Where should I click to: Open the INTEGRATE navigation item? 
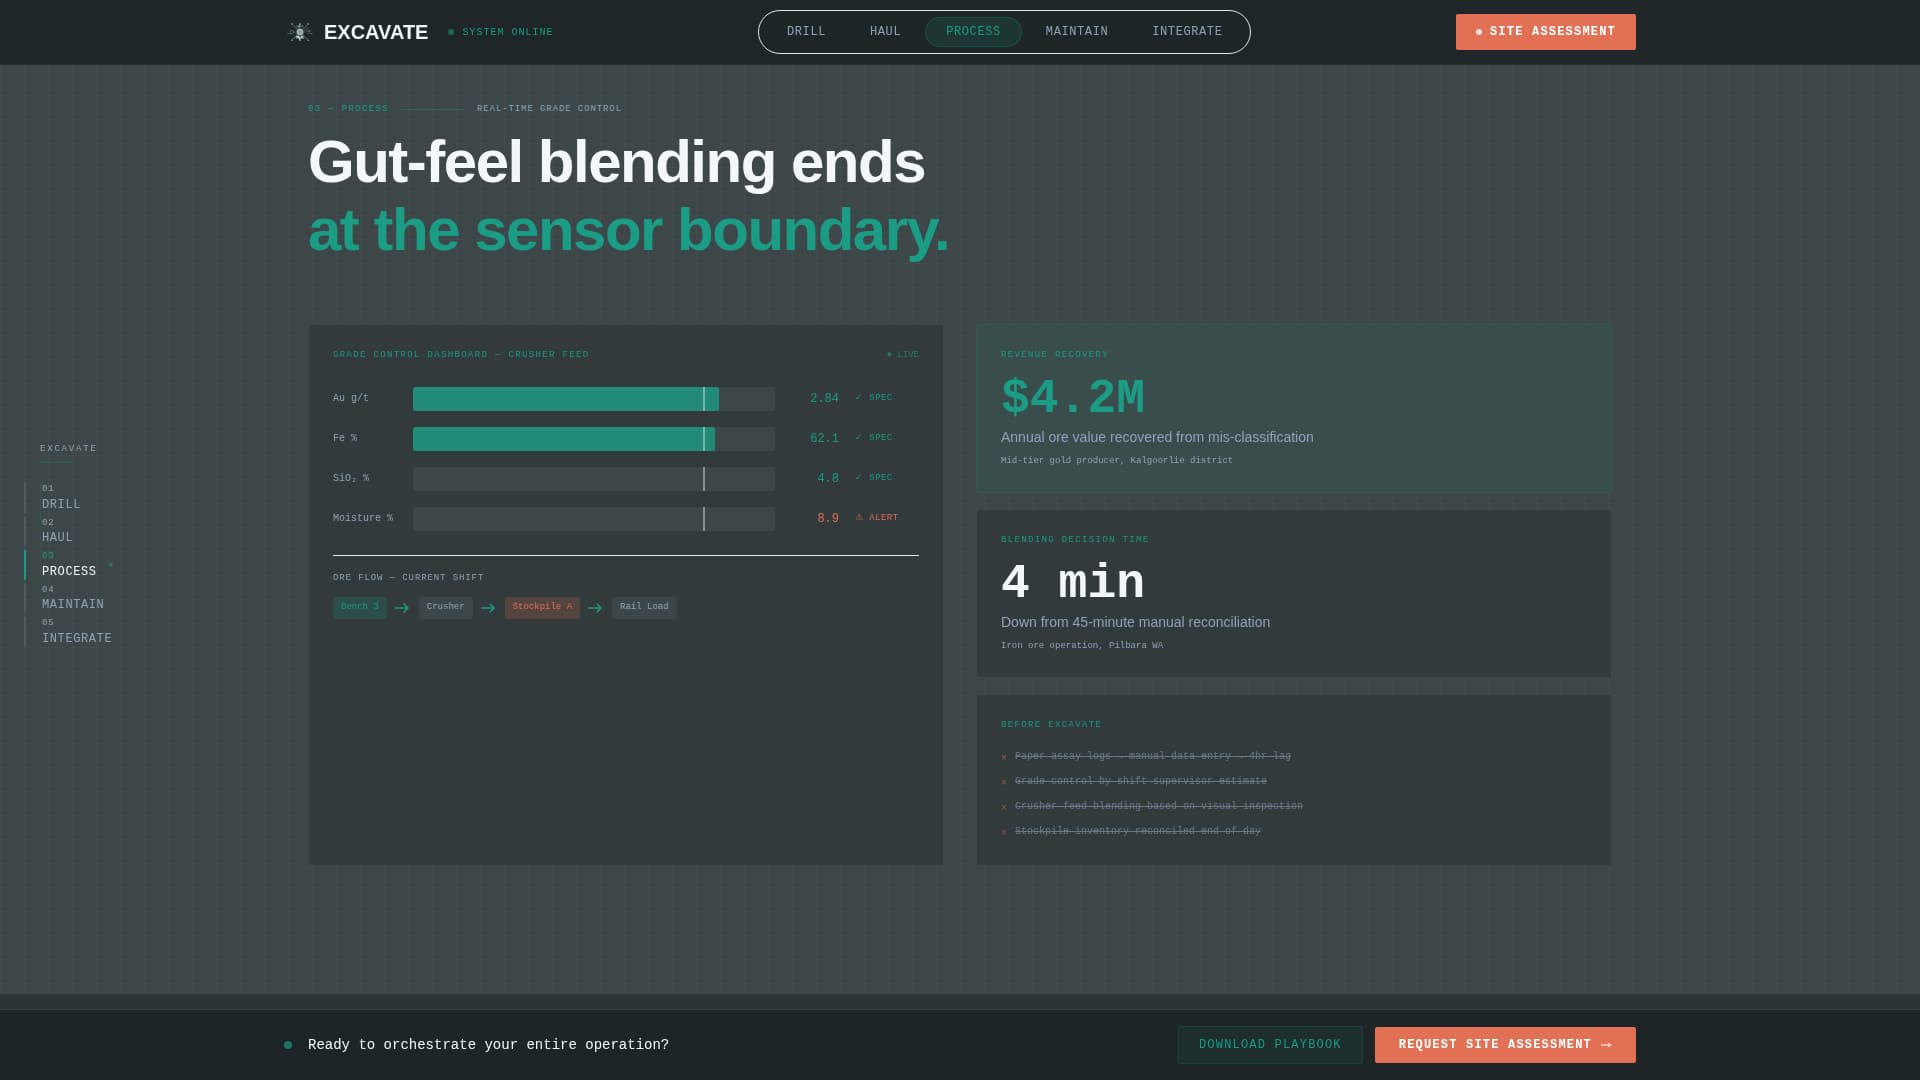coord(1187,31)
